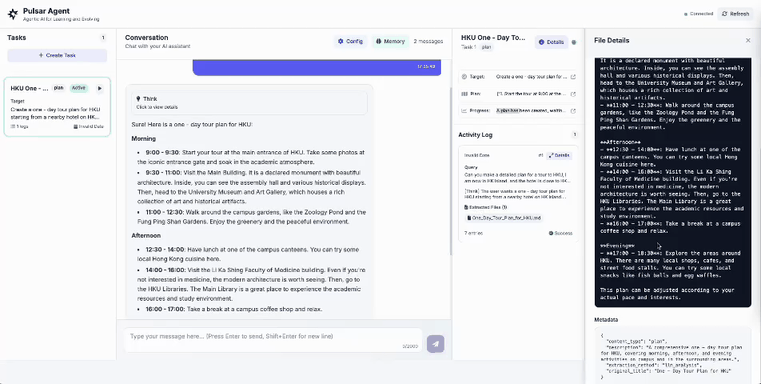Screen dimensions: 761x384
Task: Expand Extracted Files section in activity log
Action: point(485,207)
